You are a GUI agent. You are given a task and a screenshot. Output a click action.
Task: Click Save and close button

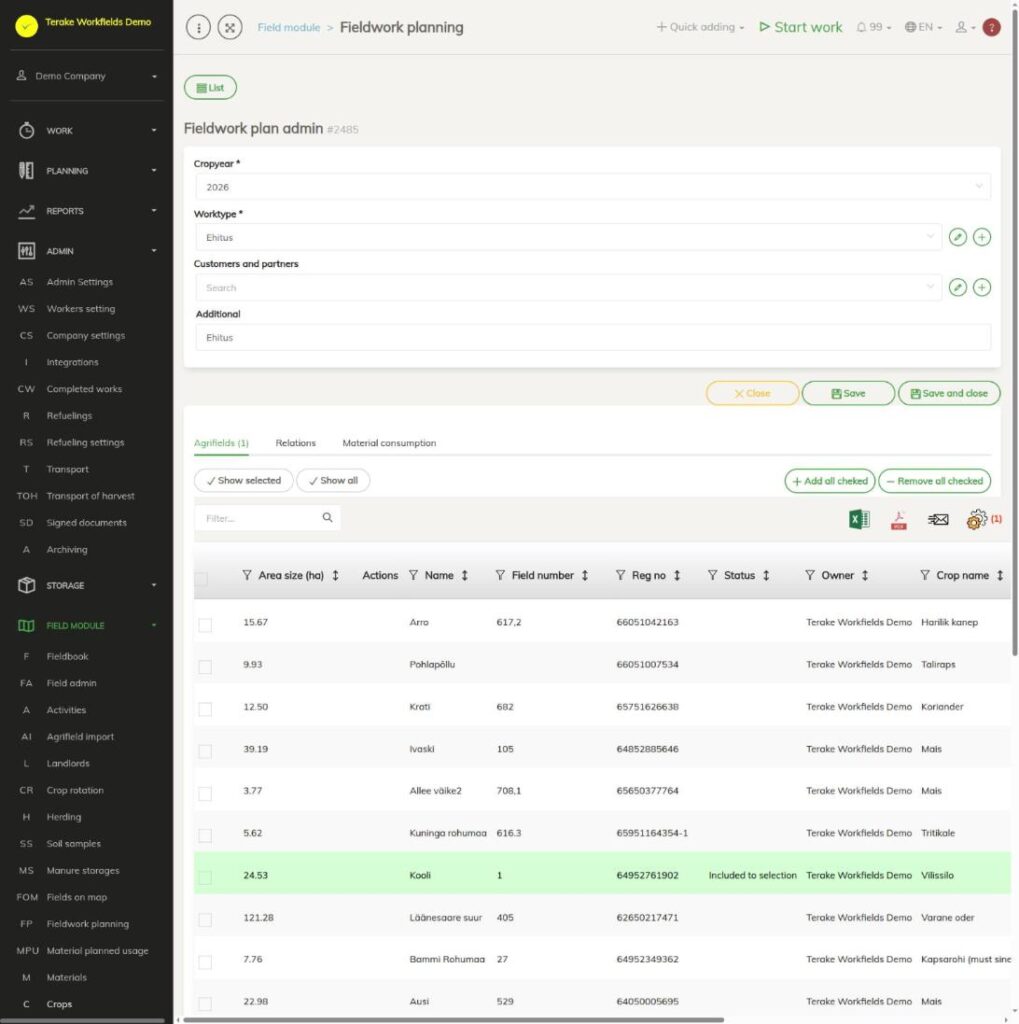coord(949,393)
